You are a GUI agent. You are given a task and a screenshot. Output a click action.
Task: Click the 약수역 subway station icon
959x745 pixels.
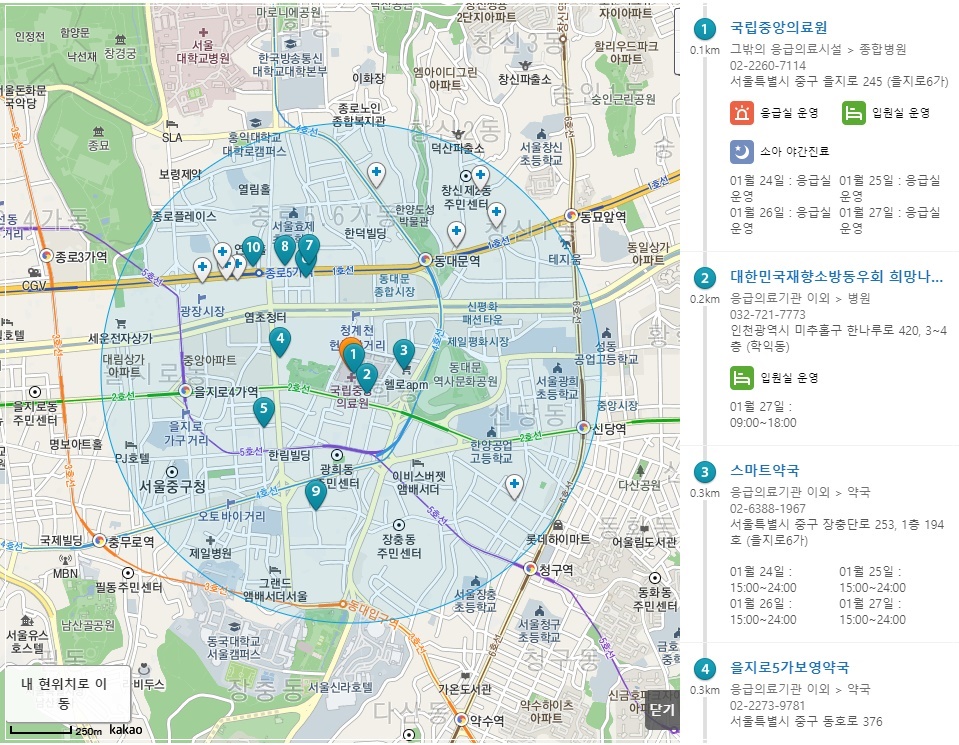(x=462, y=719)
